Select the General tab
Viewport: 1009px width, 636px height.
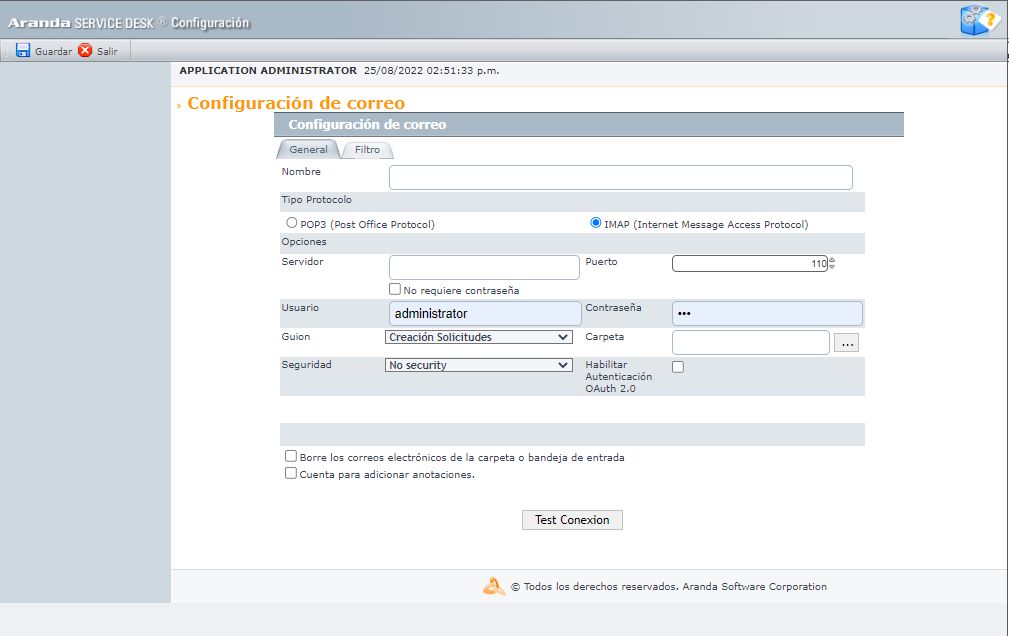(x=308, y=150)
